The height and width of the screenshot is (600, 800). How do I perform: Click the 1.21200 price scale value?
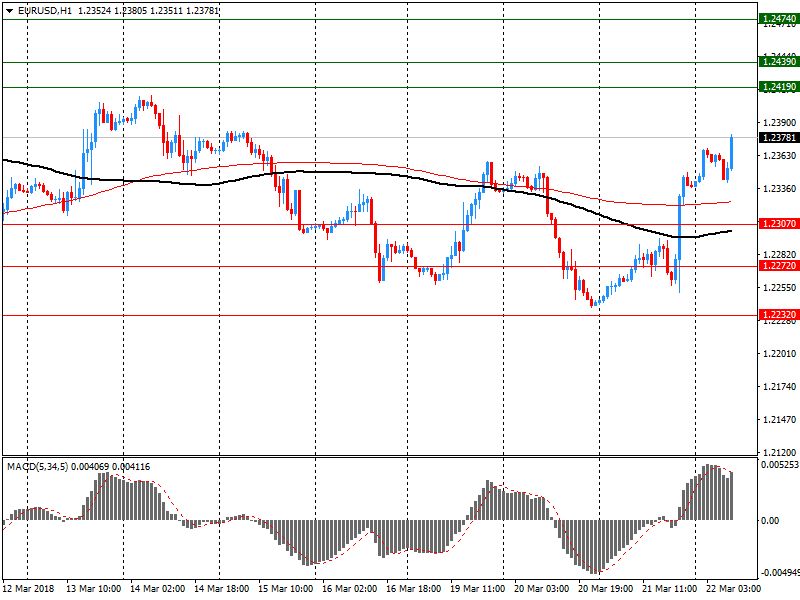(x=780, y=453)
